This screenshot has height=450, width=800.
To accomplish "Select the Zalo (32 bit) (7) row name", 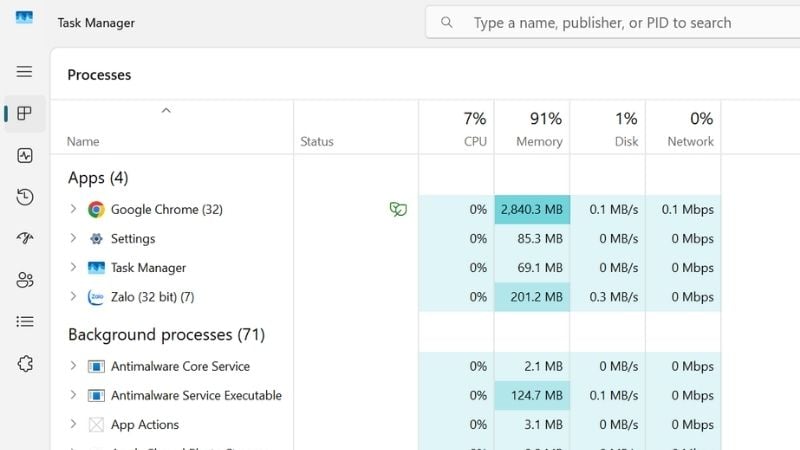I will tap(153, 297).
